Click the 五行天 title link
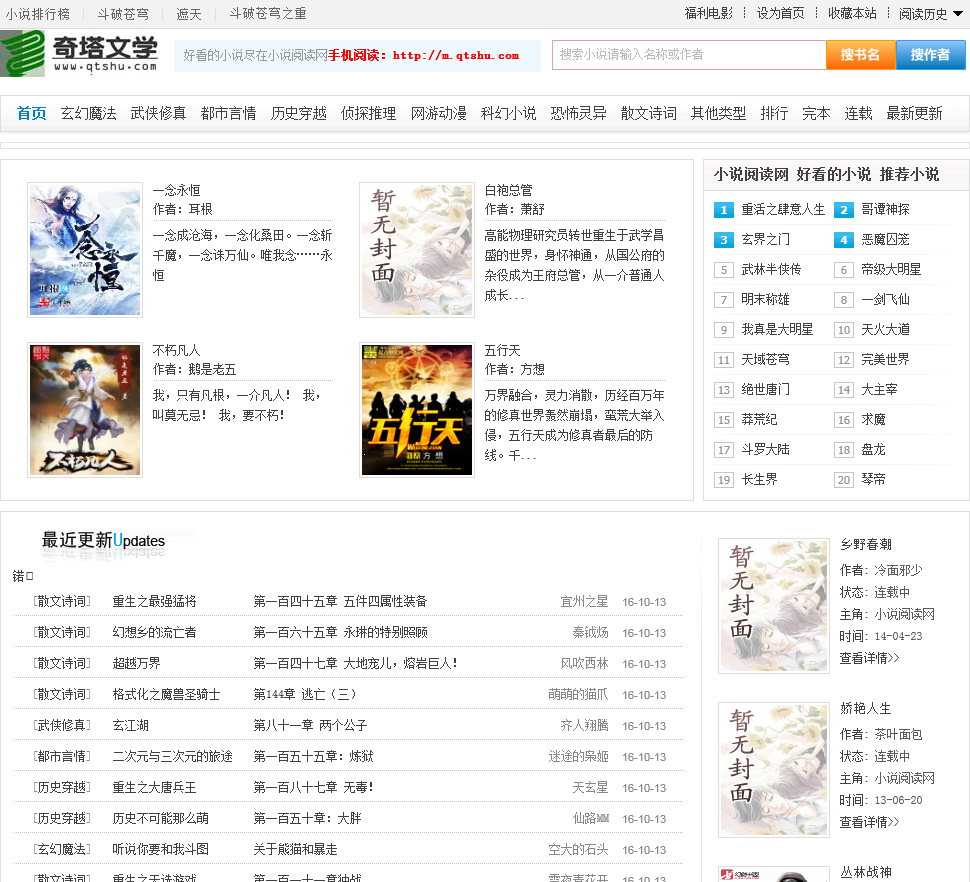970x882 pixels. pos(502,350)
